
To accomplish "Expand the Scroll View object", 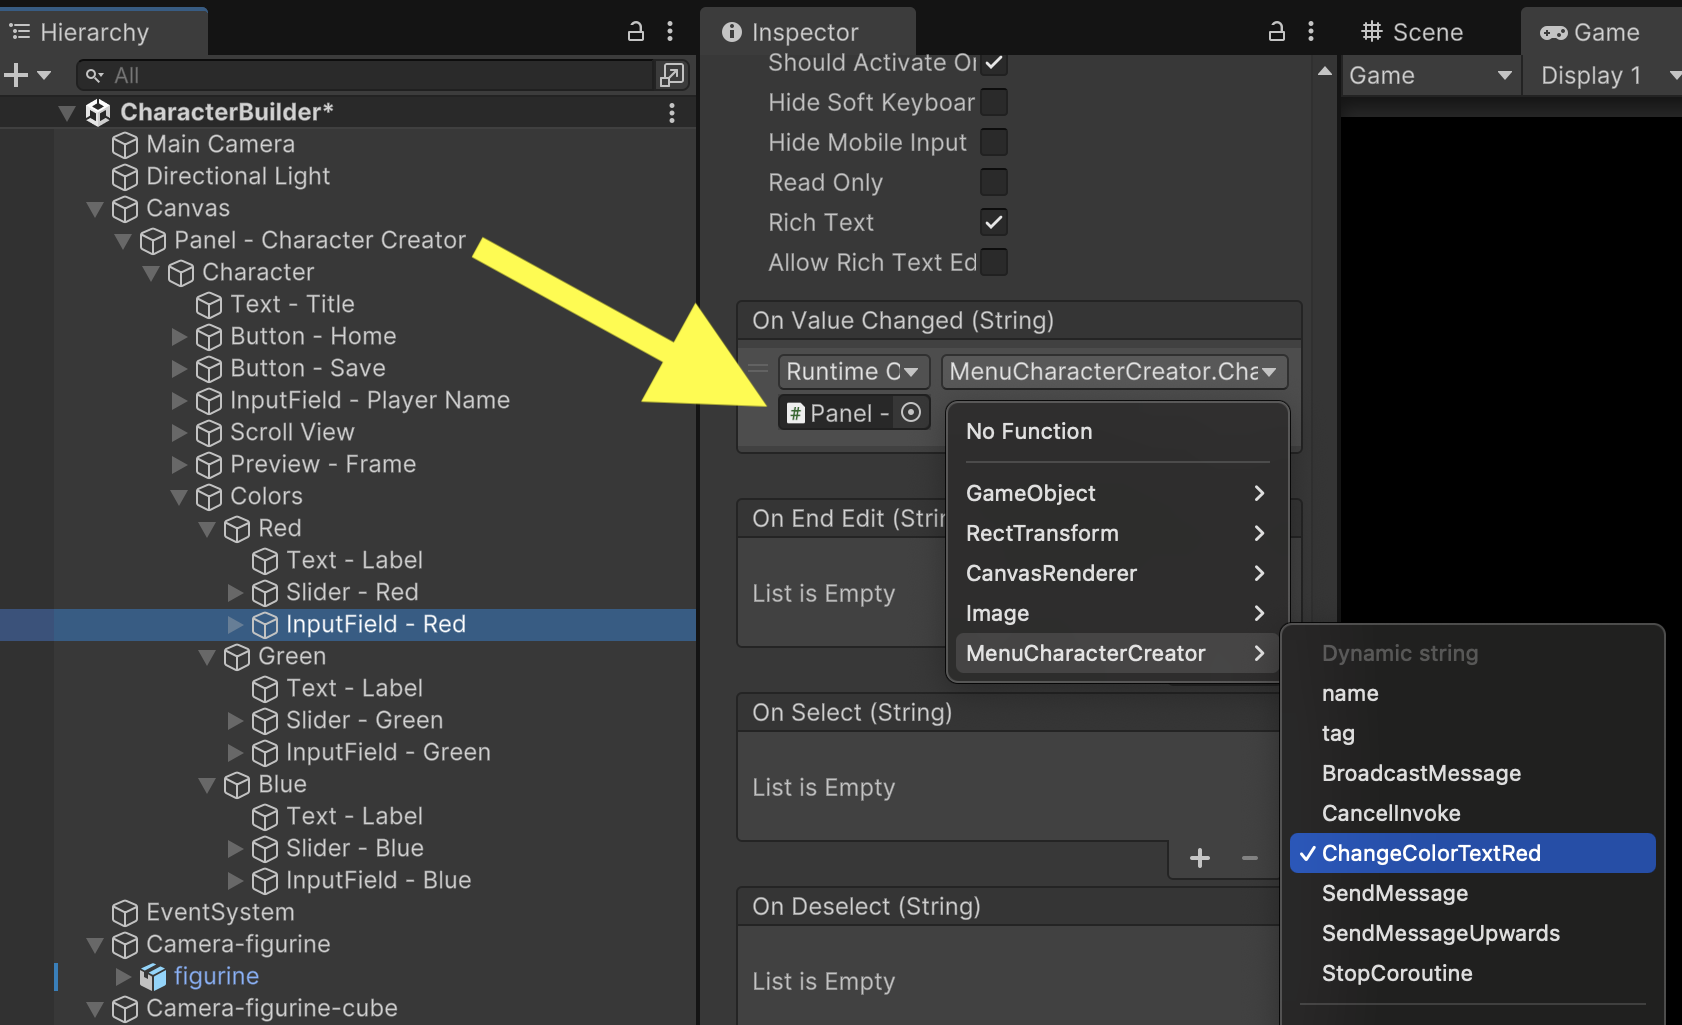I will tap(180, 433).
